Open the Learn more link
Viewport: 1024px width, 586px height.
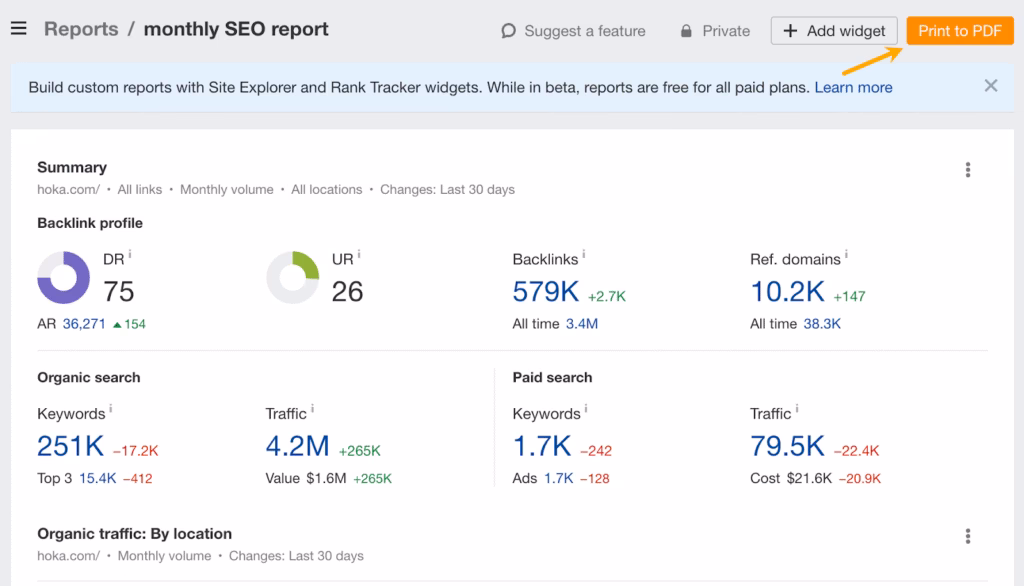point(852,87)
